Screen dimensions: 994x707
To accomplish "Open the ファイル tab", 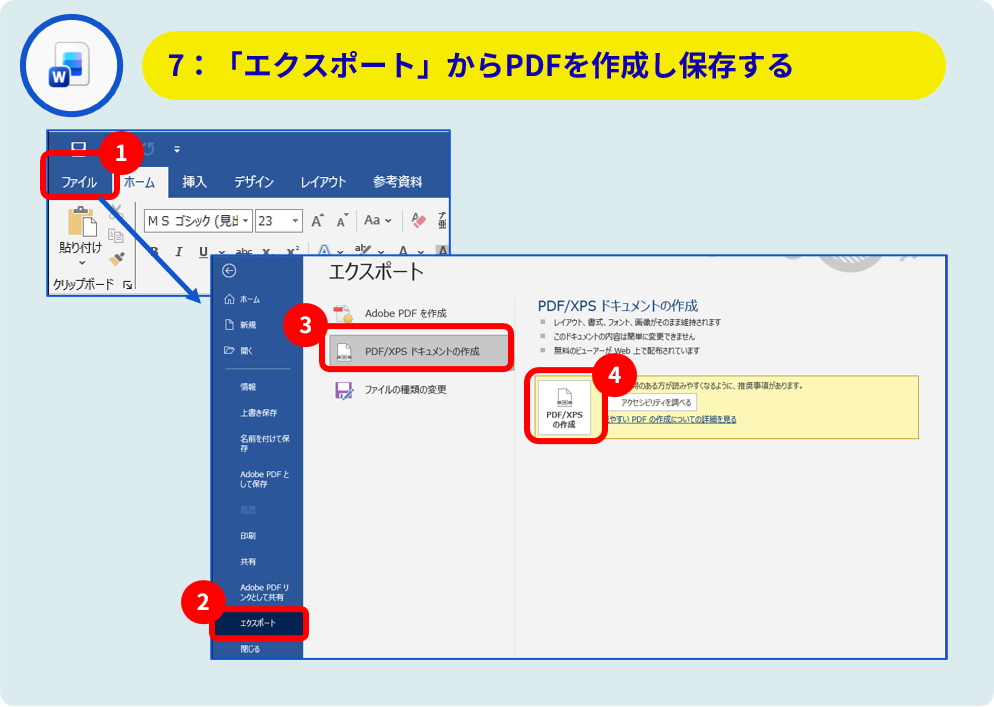I will coord(79,182).
